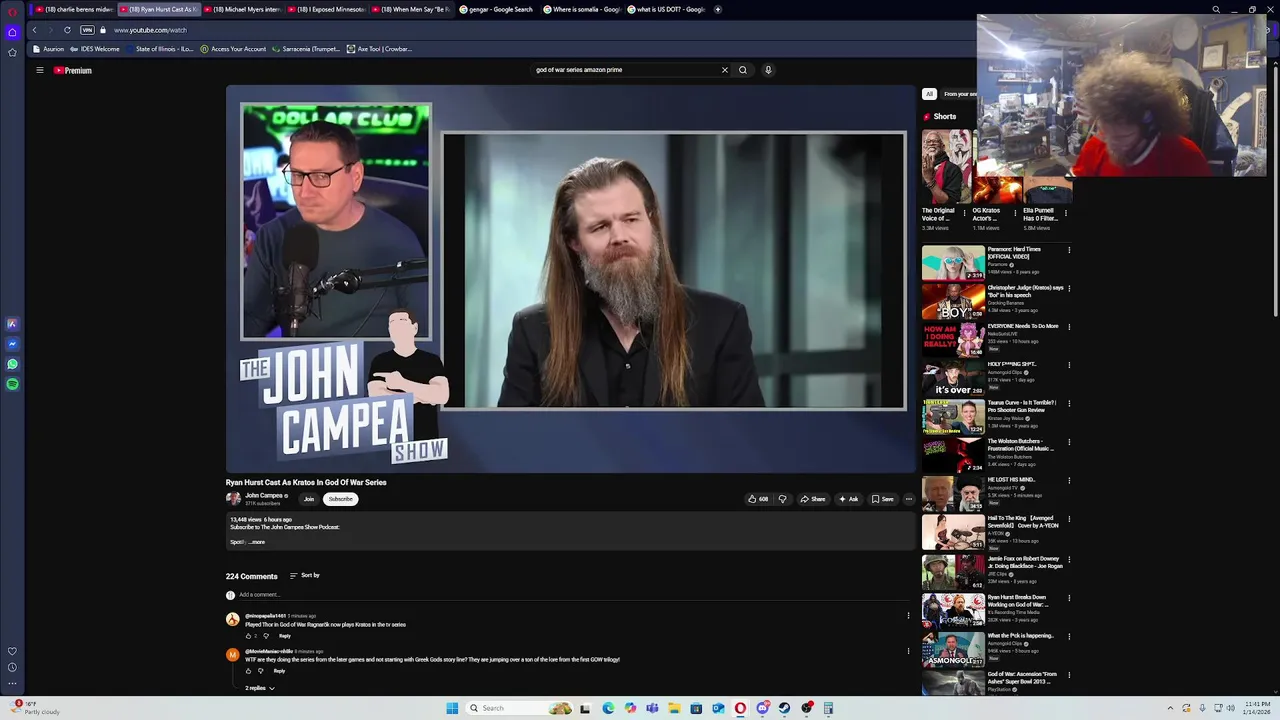The height and width of the screenshot is (720, 1280).
Task: Open more actions menu for the video
Action: pyautogui.click(x=908, y=499)
